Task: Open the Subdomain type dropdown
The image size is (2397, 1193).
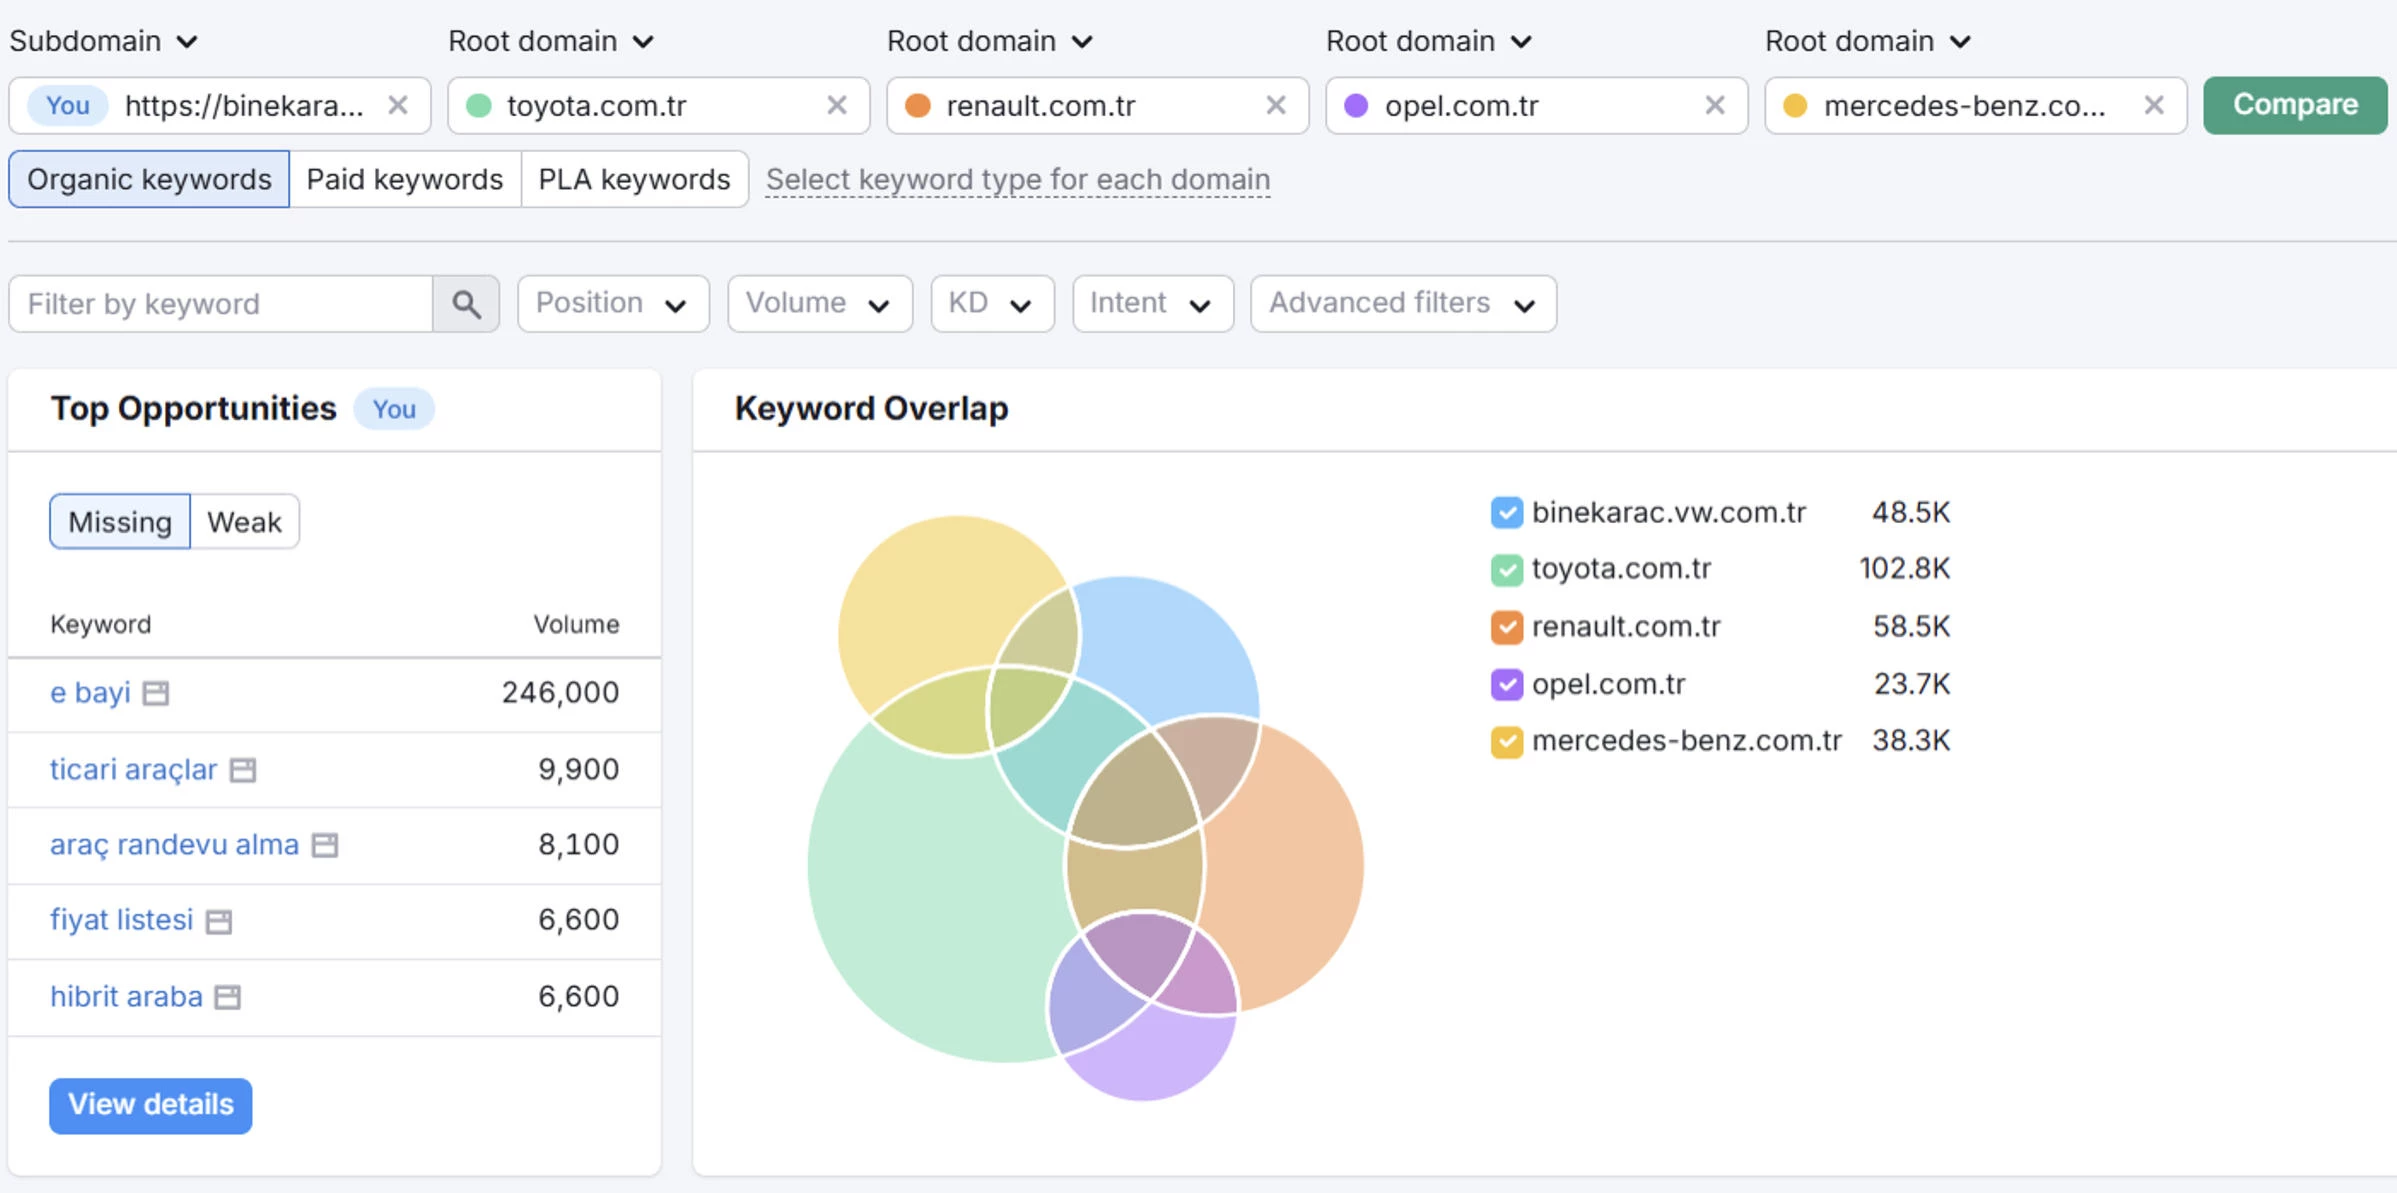Action: [103, 41]
